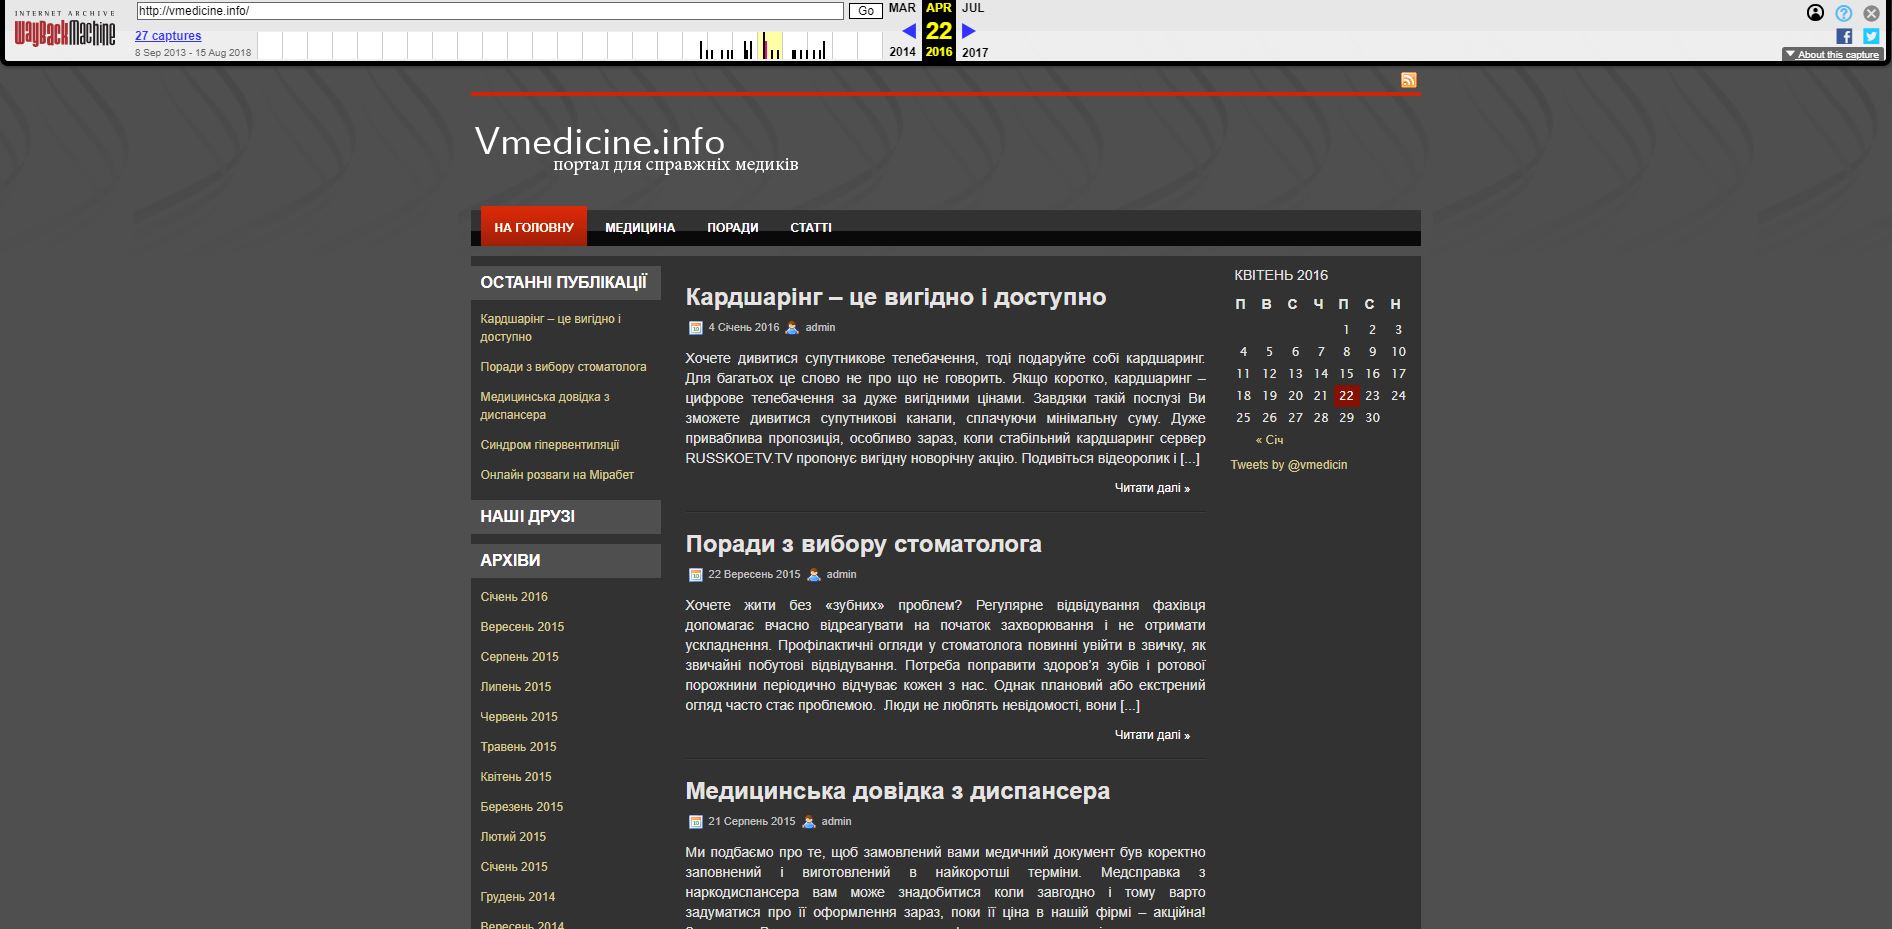Open the Медицина menu item

(x=640, y=227)
